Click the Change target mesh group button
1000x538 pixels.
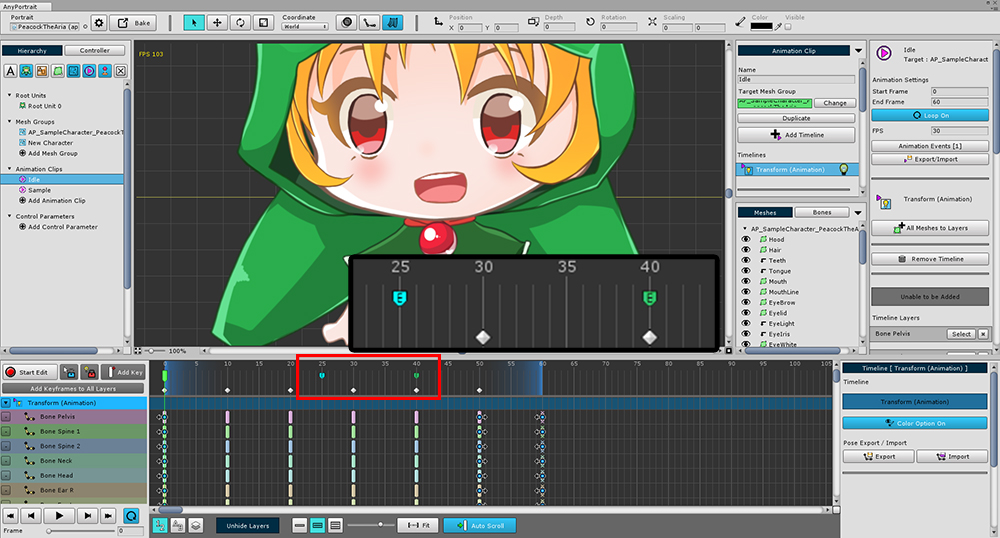[x=835, y=103]
